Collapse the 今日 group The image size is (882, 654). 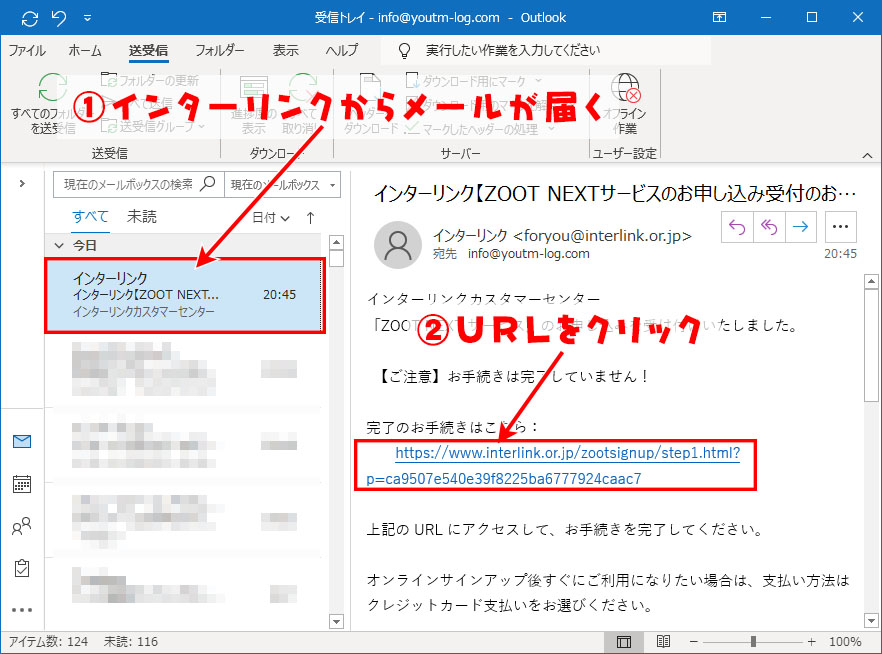[59, 245]
